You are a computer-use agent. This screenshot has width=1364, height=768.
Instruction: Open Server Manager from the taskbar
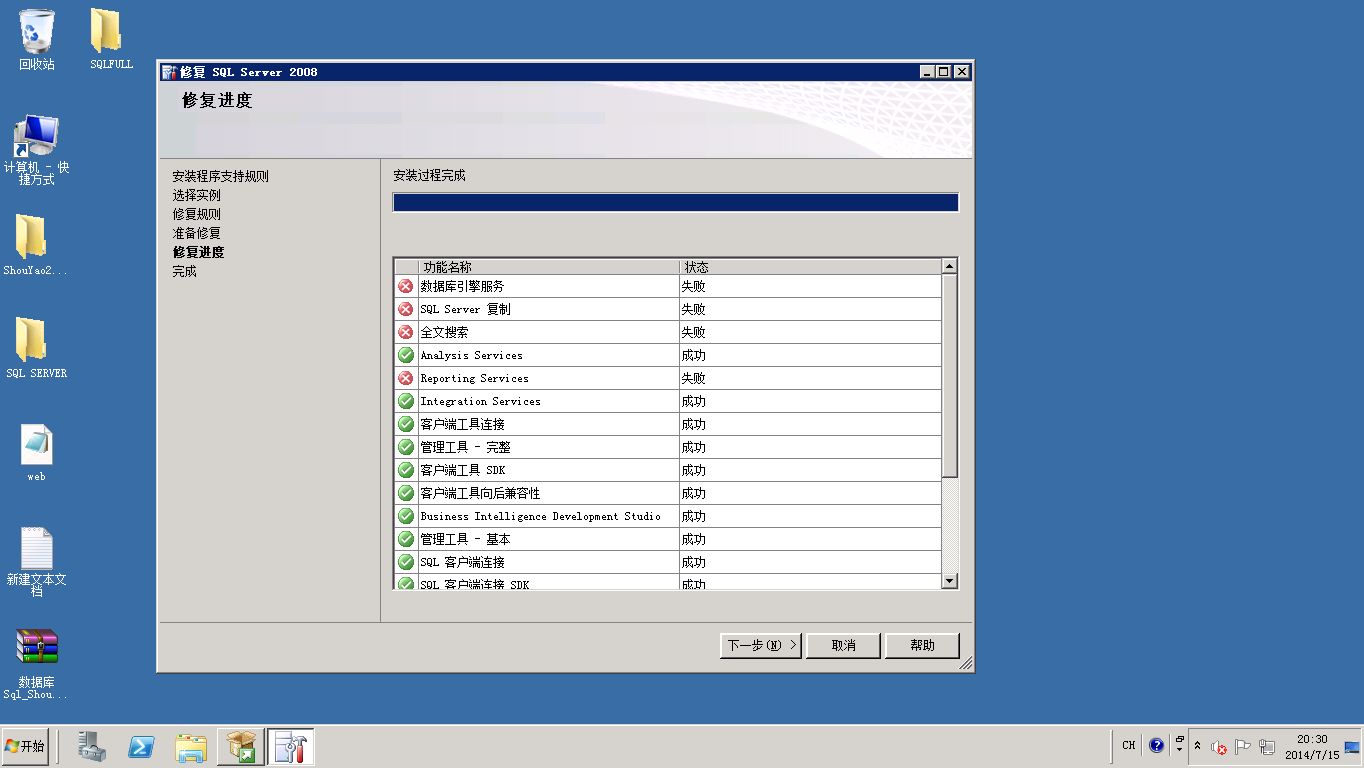point(92,746)
